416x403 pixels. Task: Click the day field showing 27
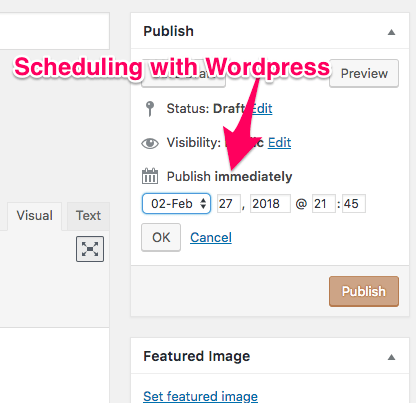click(229, 203)
